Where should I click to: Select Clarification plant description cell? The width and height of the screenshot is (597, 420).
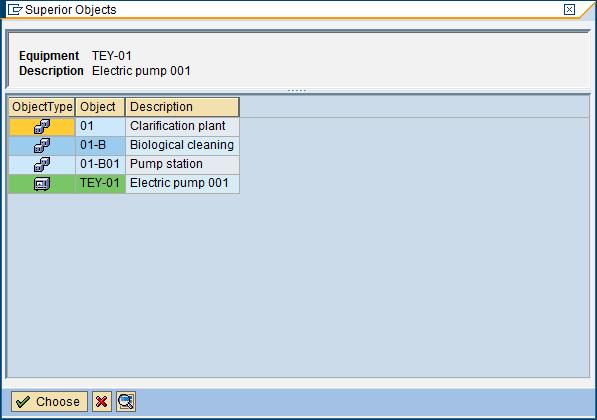click(182, 127)
